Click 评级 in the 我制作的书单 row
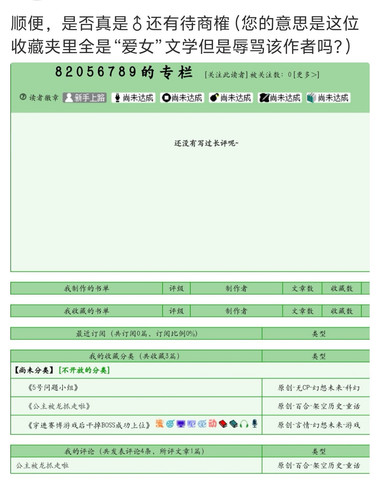Viewport: 380px width, 500px height. click(x=176, y=288)
